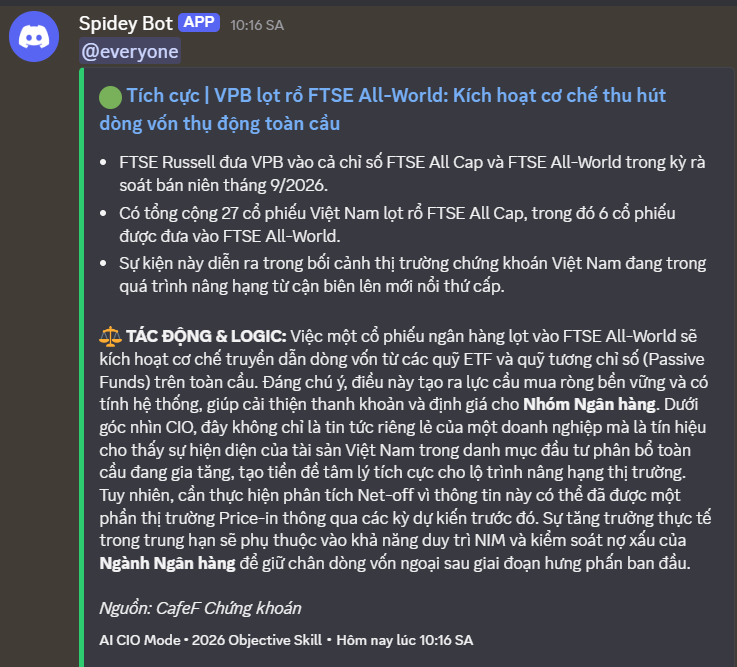Click the 10:16 SA message timestamp
The width and height of the screenshot is (737, 667).
point(257,25)
